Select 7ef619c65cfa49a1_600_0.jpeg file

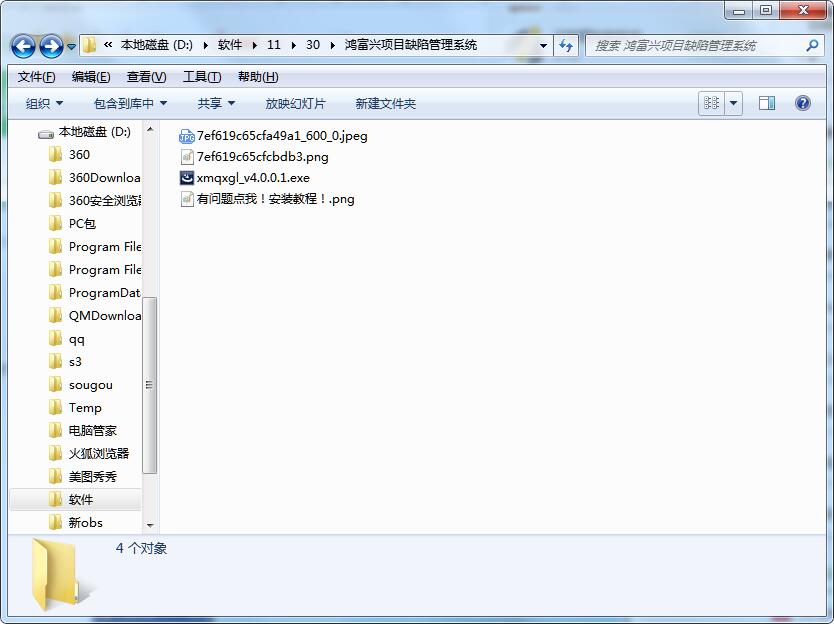282,136
